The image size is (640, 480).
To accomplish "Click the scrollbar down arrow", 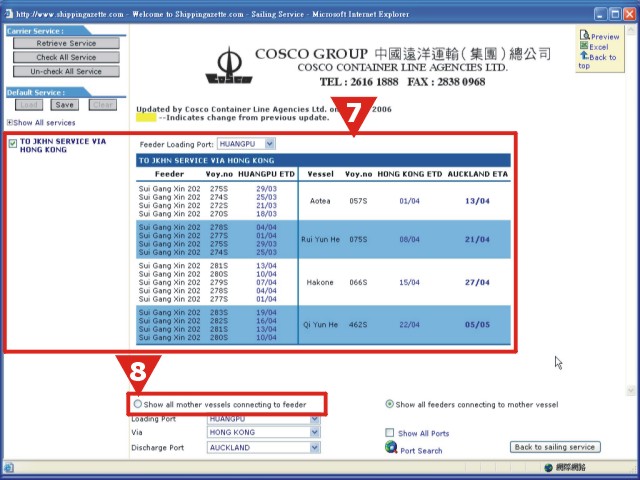I will click(x=631, y=391).
